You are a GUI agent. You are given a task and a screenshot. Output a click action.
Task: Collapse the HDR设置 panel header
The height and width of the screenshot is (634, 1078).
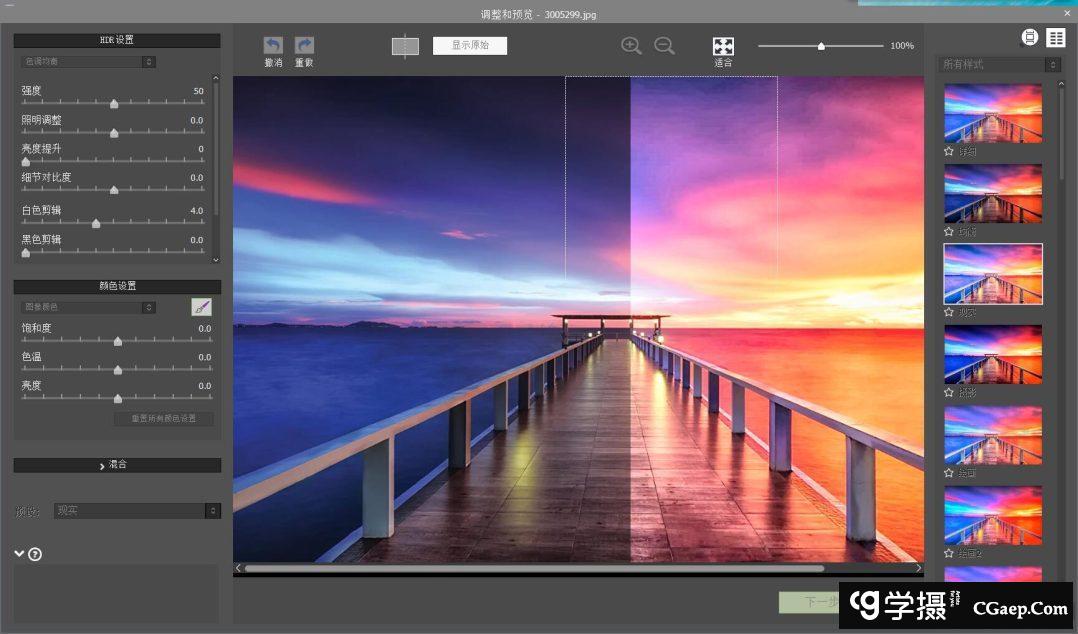point(117,40)
